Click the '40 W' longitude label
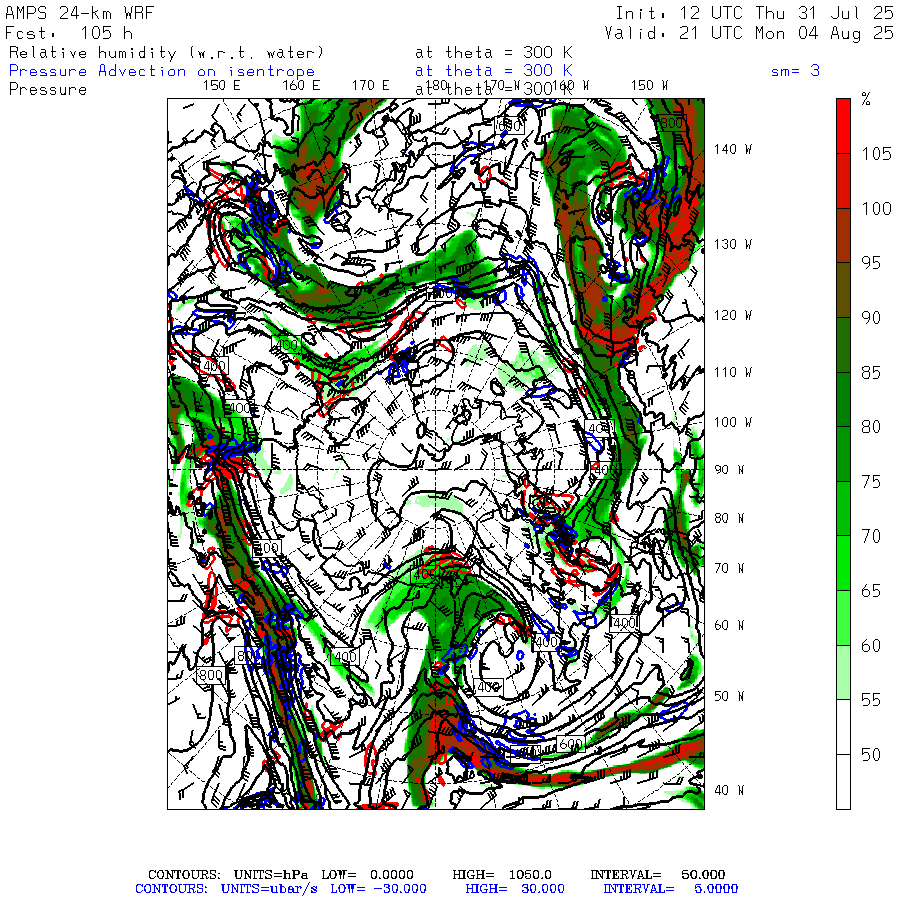 (729, 790)
